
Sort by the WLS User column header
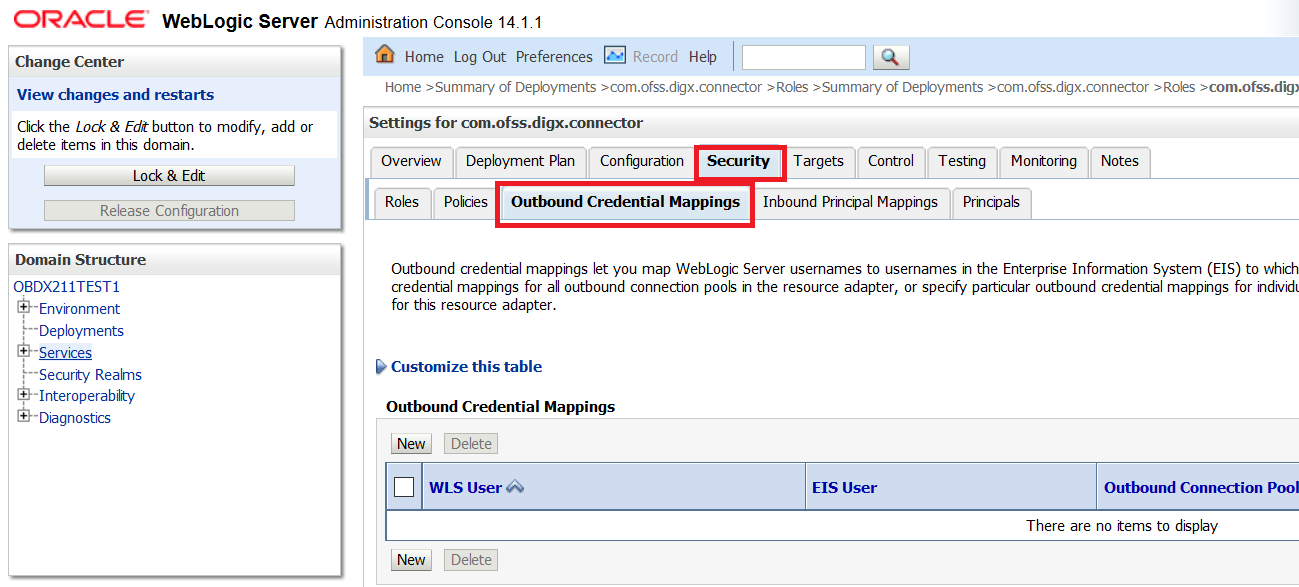tap(465, 488)
